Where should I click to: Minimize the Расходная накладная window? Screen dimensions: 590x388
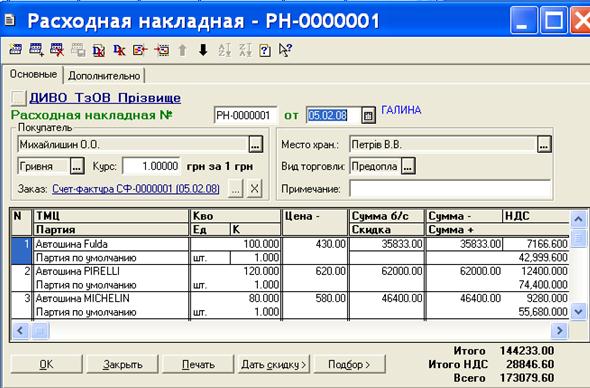tap(523, 20)
